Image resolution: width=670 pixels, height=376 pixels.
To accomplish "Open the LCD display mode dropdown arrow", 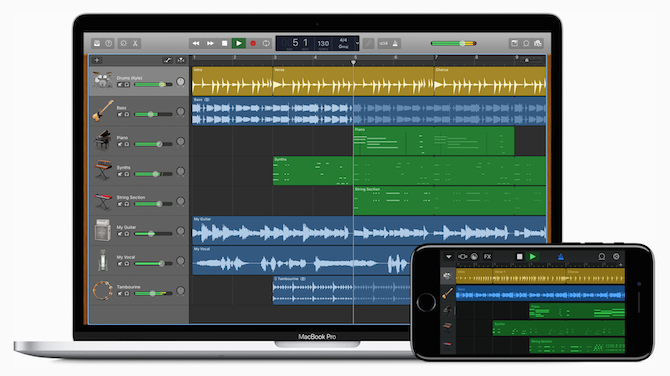I will point(357,43).
